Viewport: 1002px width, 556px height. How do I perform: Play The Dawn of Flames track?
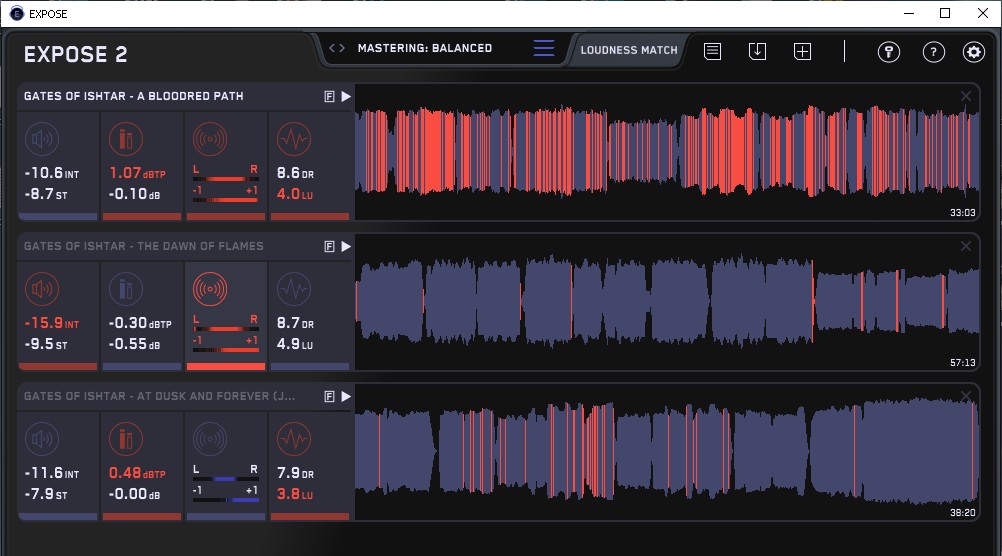click(346, 247)
